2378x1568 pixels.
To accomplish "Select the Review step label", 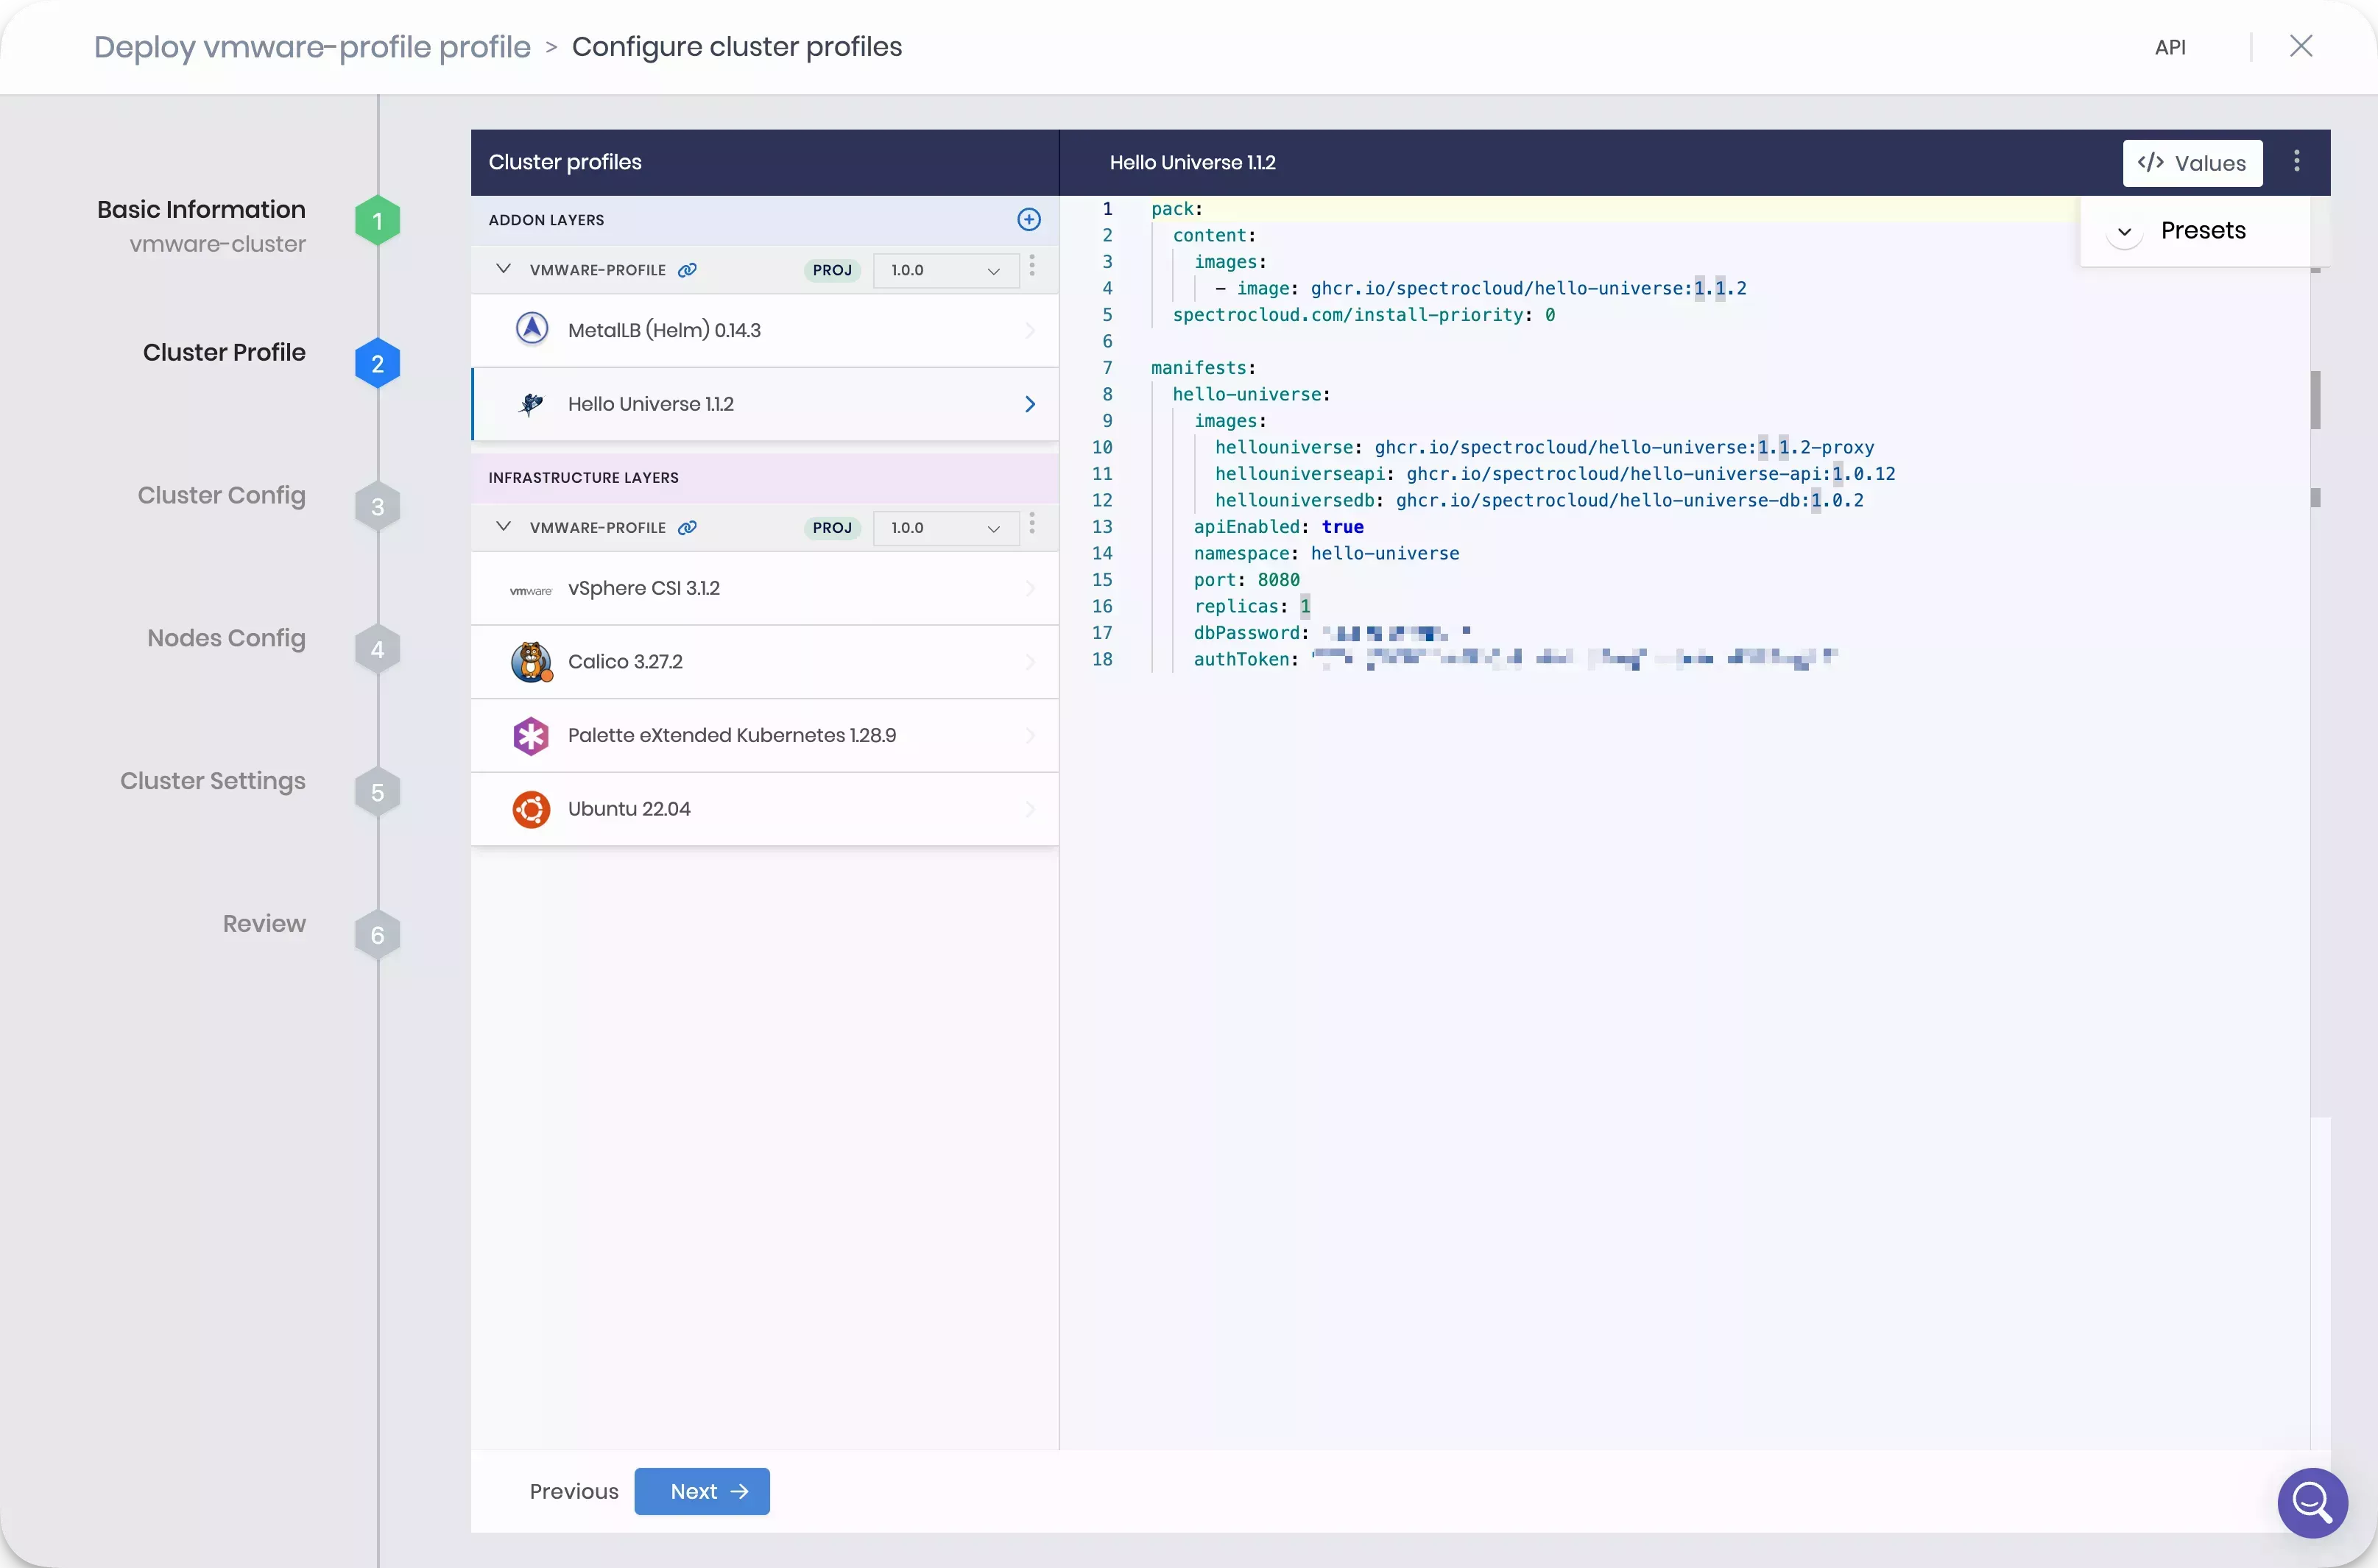I will (264, 924).
